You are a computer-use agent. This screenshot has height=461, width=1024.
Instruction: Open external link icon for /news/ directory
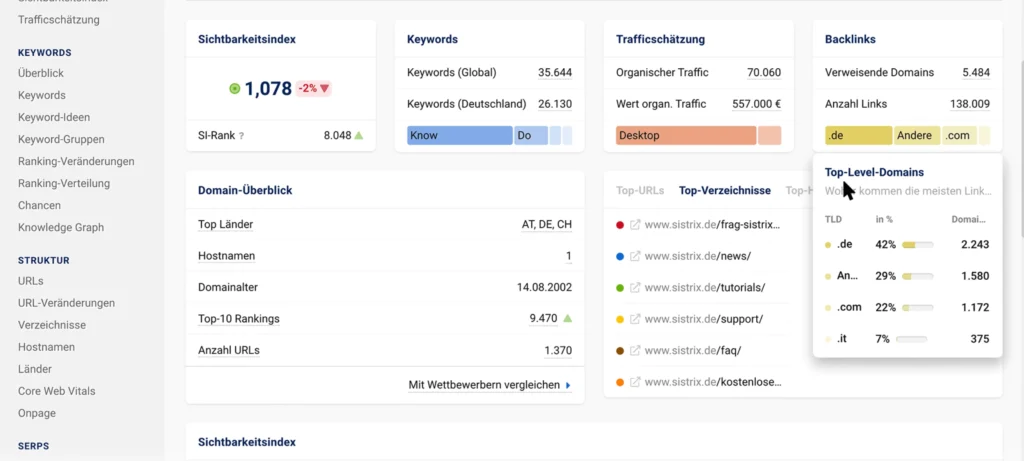click(x=635, y=257)
